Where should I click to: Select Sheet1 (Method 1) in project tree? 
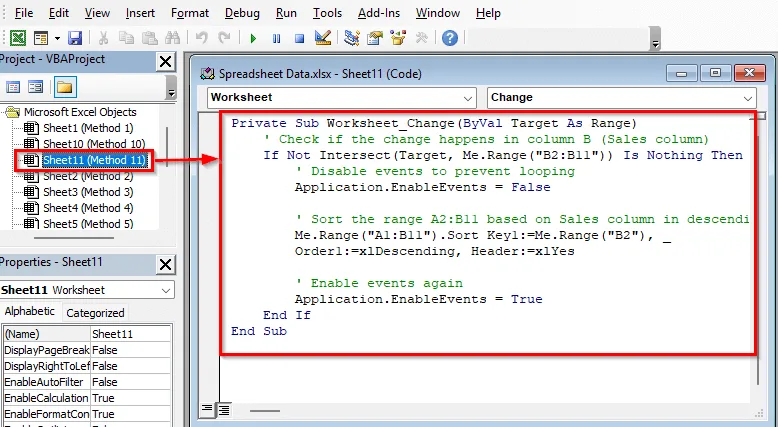[x=88, y=128]
